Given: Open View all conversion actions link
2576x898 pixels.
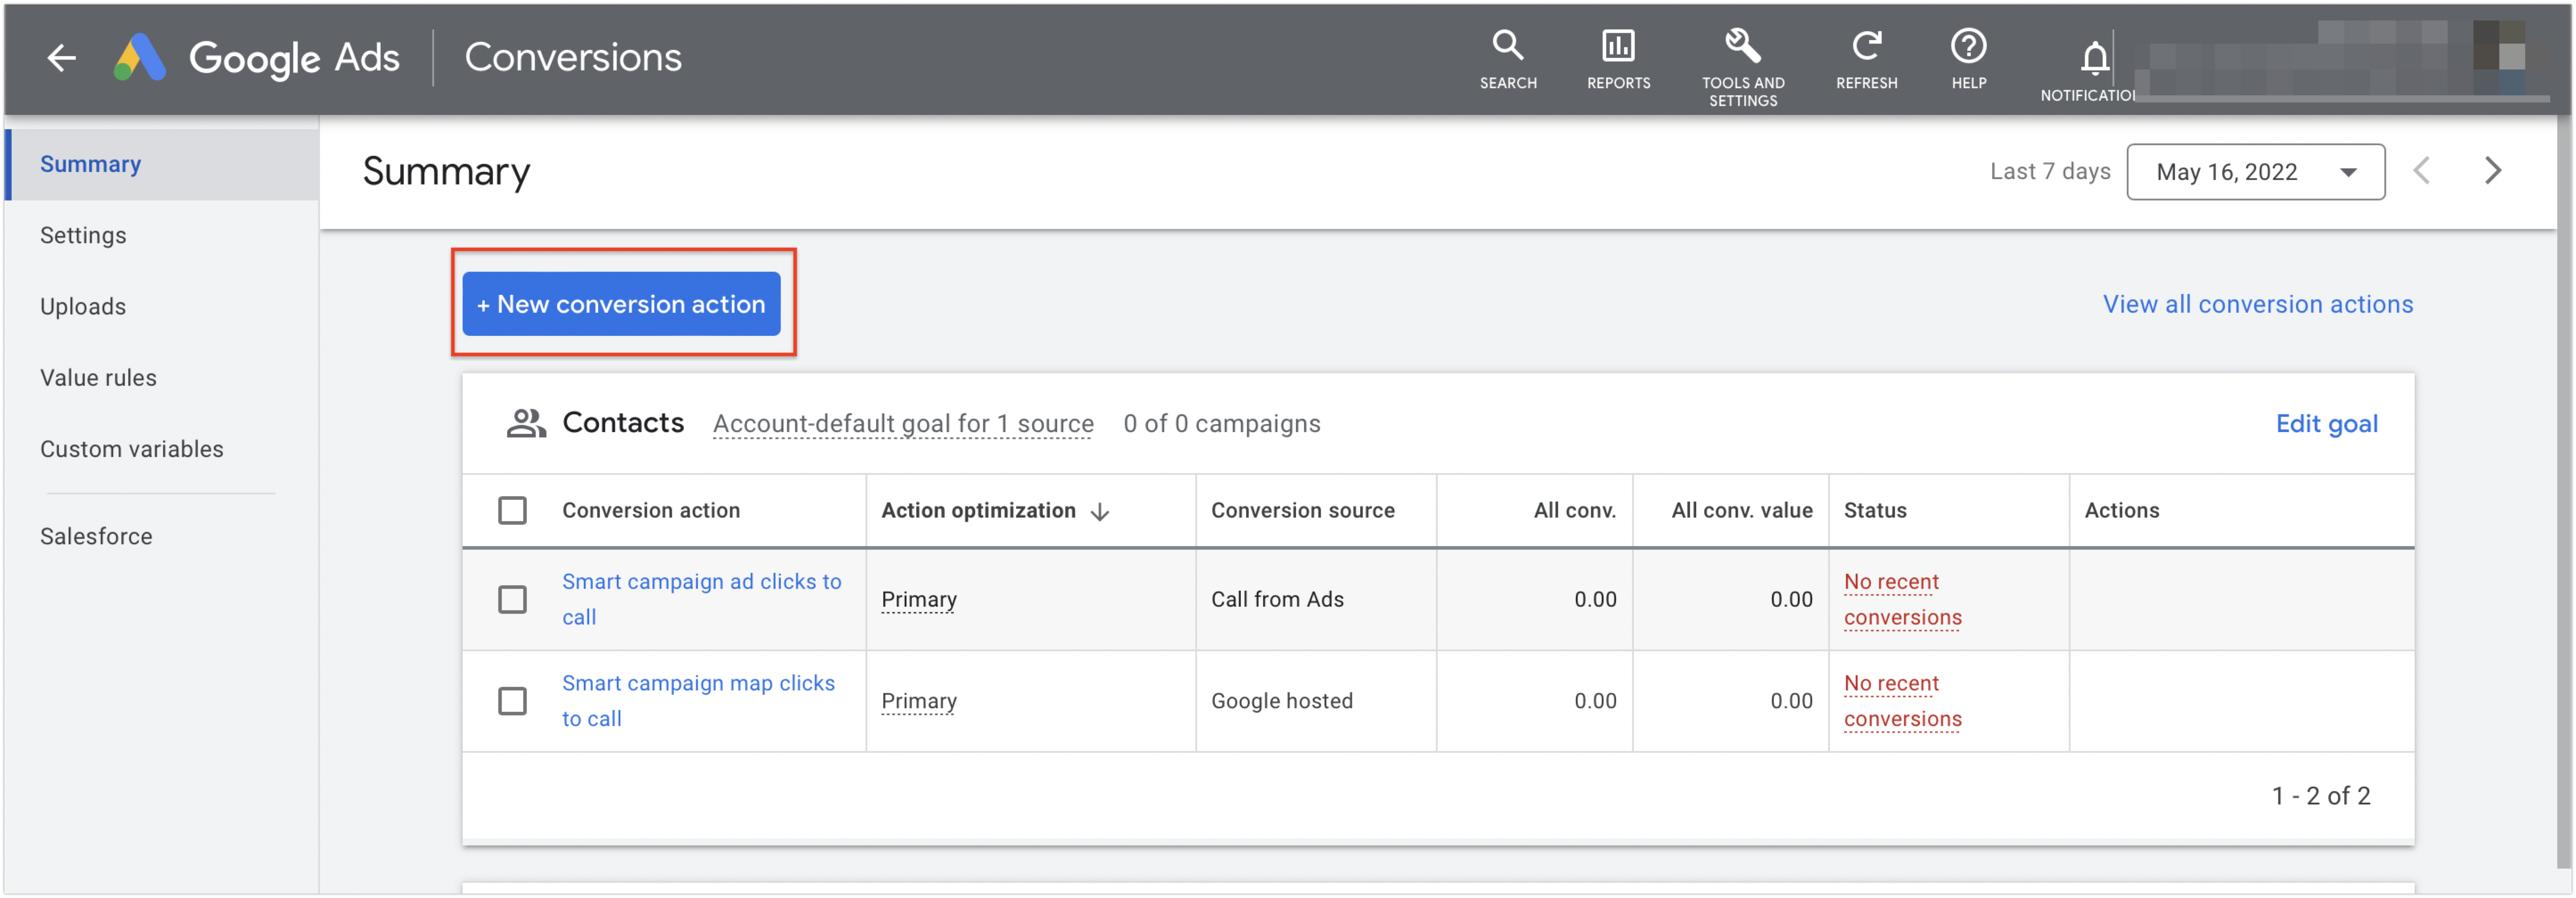Looking at the screenshot, I should [2257, 304].
